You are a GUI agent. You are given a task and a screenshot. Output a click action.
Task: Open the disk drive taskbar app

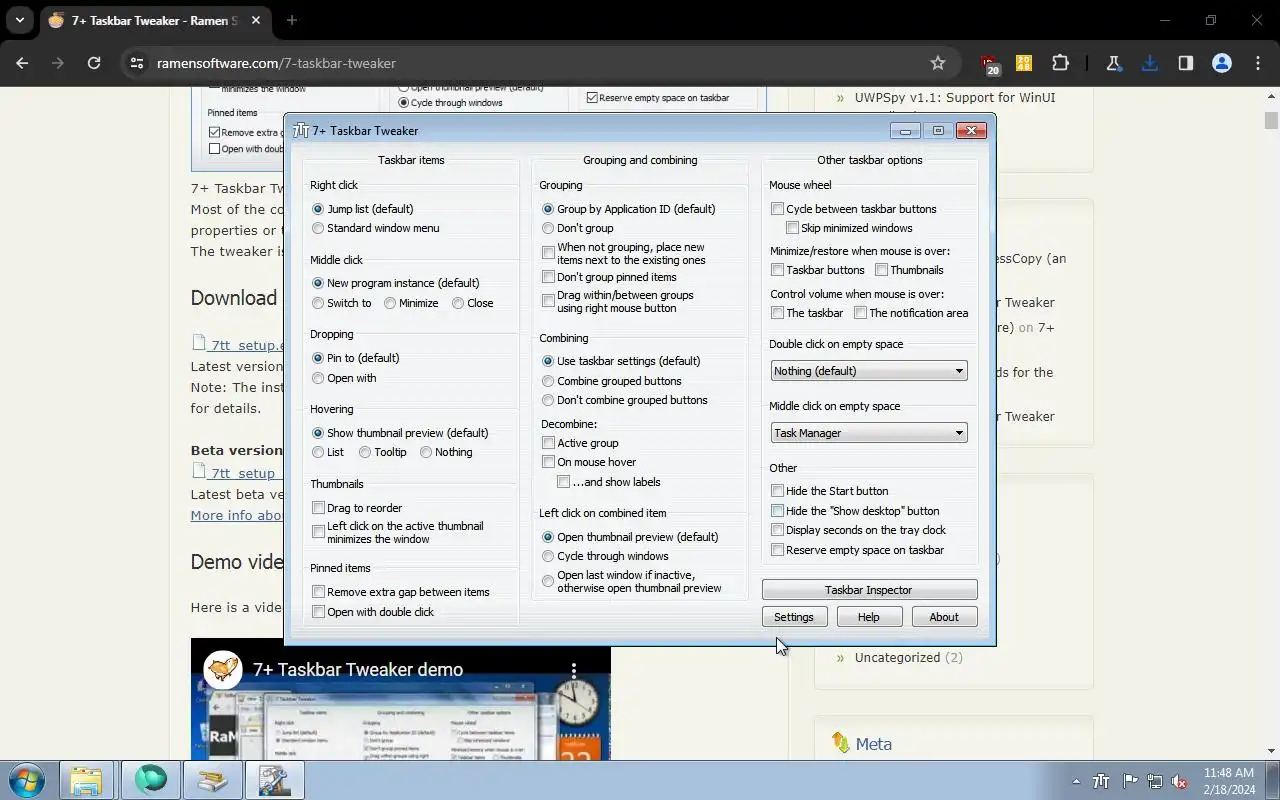pyautogui.click(x=212, y=780)
